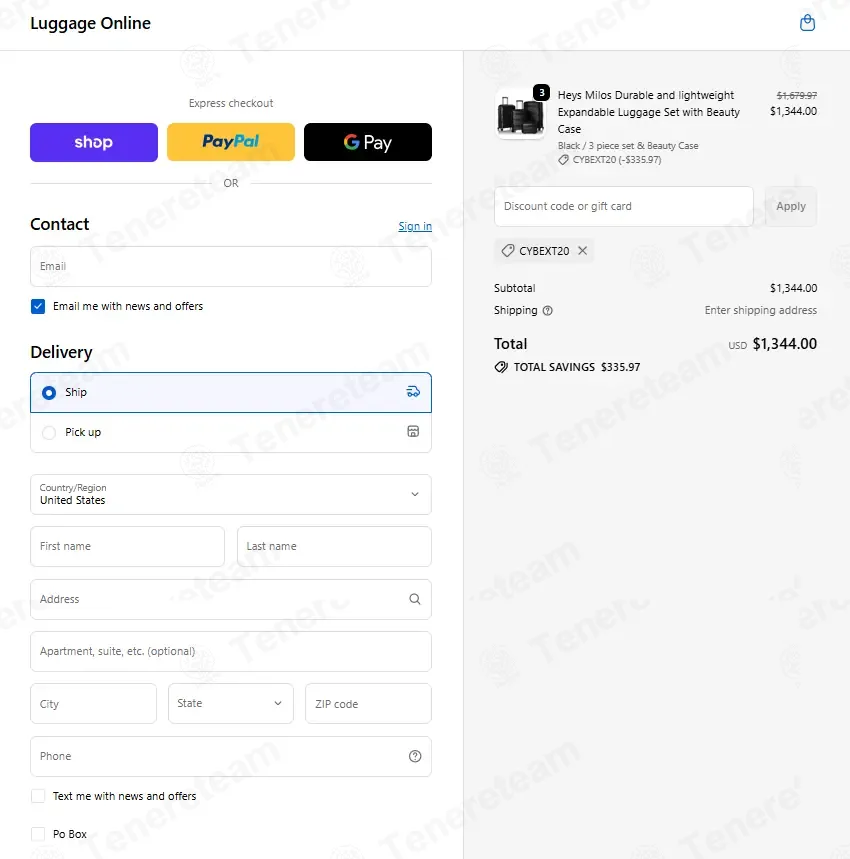The height and width of the screenshot is (859, 850).
Task: Open the State dropdown
Action: click(231, 703)
